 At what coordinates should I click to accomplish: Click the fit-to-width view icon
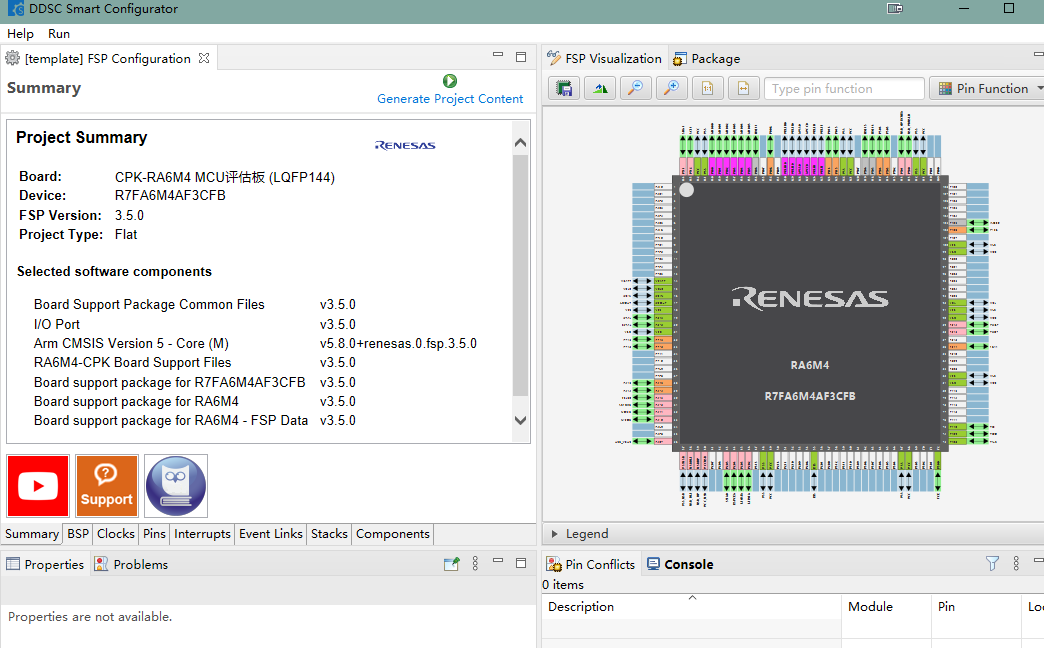click(x=743, y=89)
